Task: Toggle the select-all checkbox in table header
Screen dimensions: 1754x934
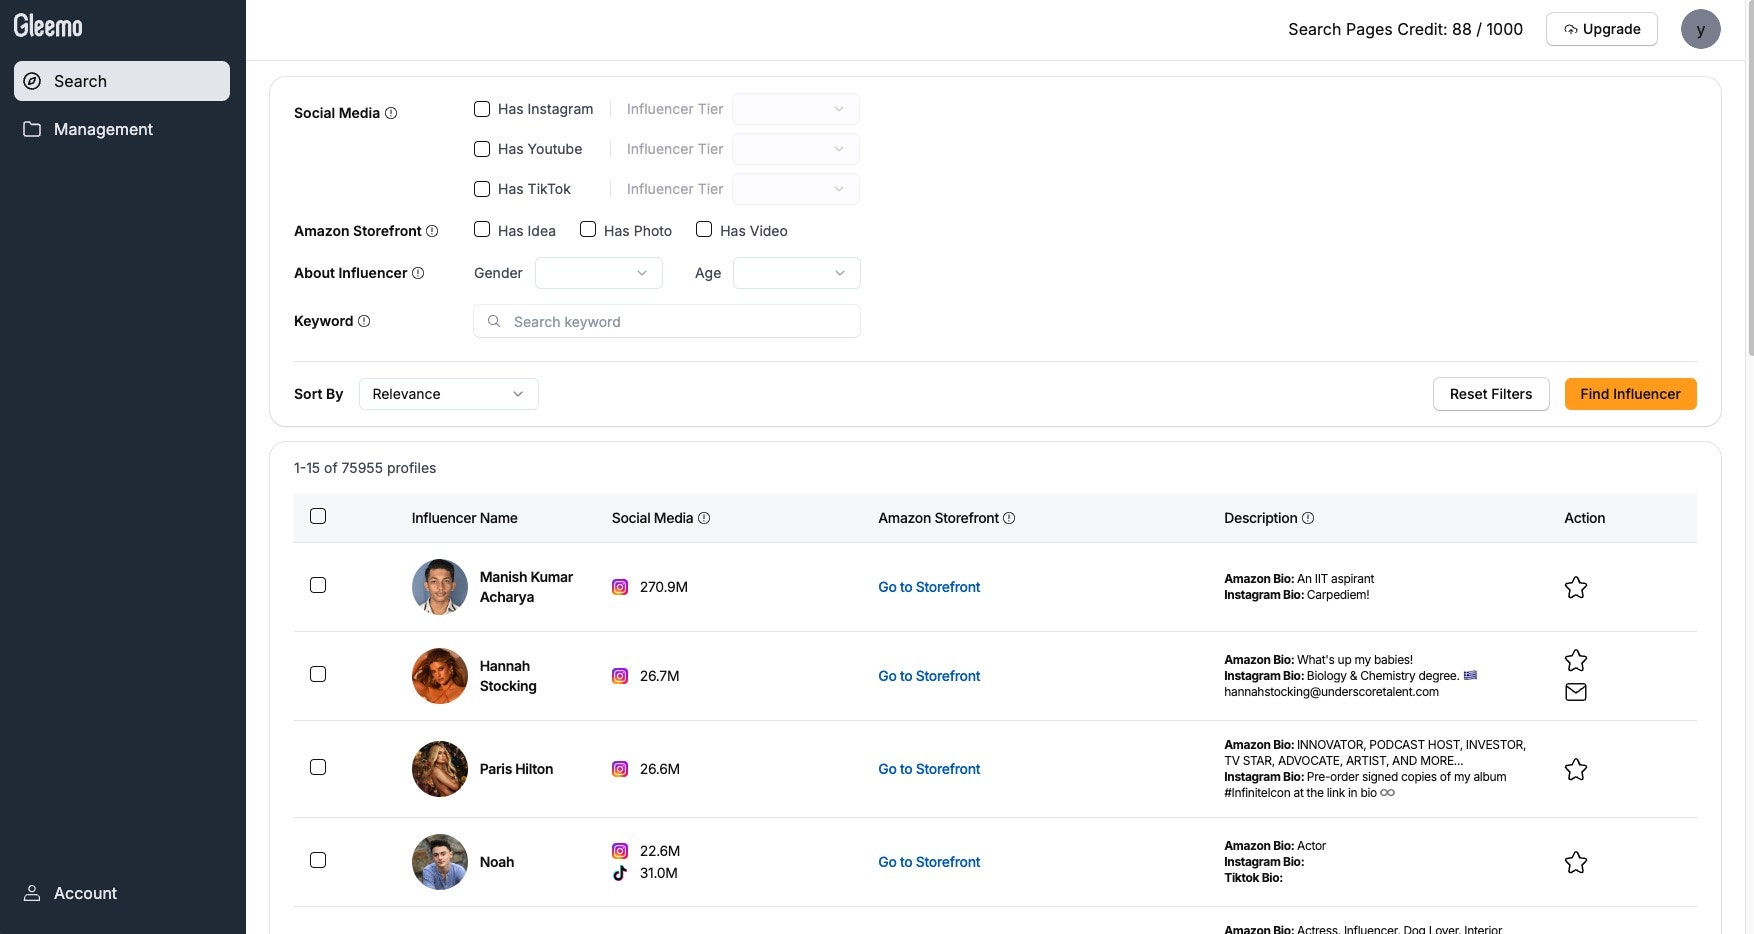Action: (318, 516)
